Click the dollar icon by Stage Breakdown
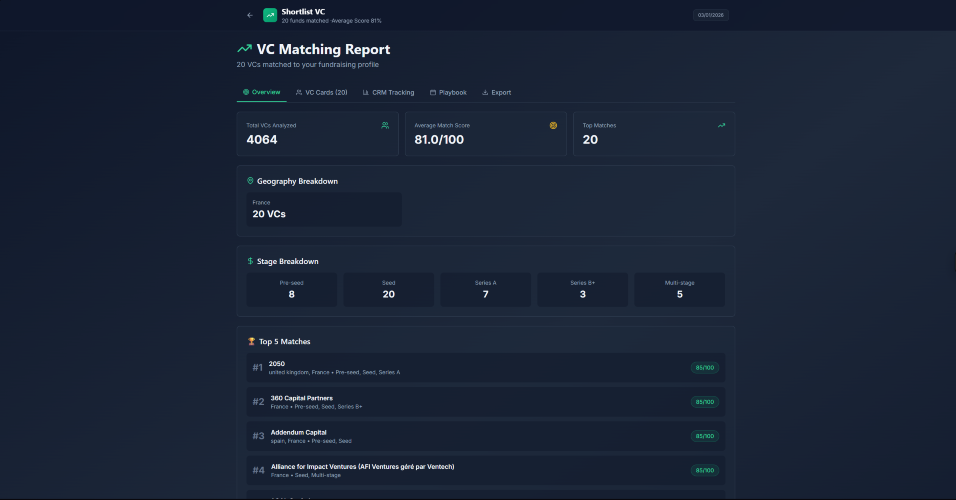956x500 pixels. (250, 261)
